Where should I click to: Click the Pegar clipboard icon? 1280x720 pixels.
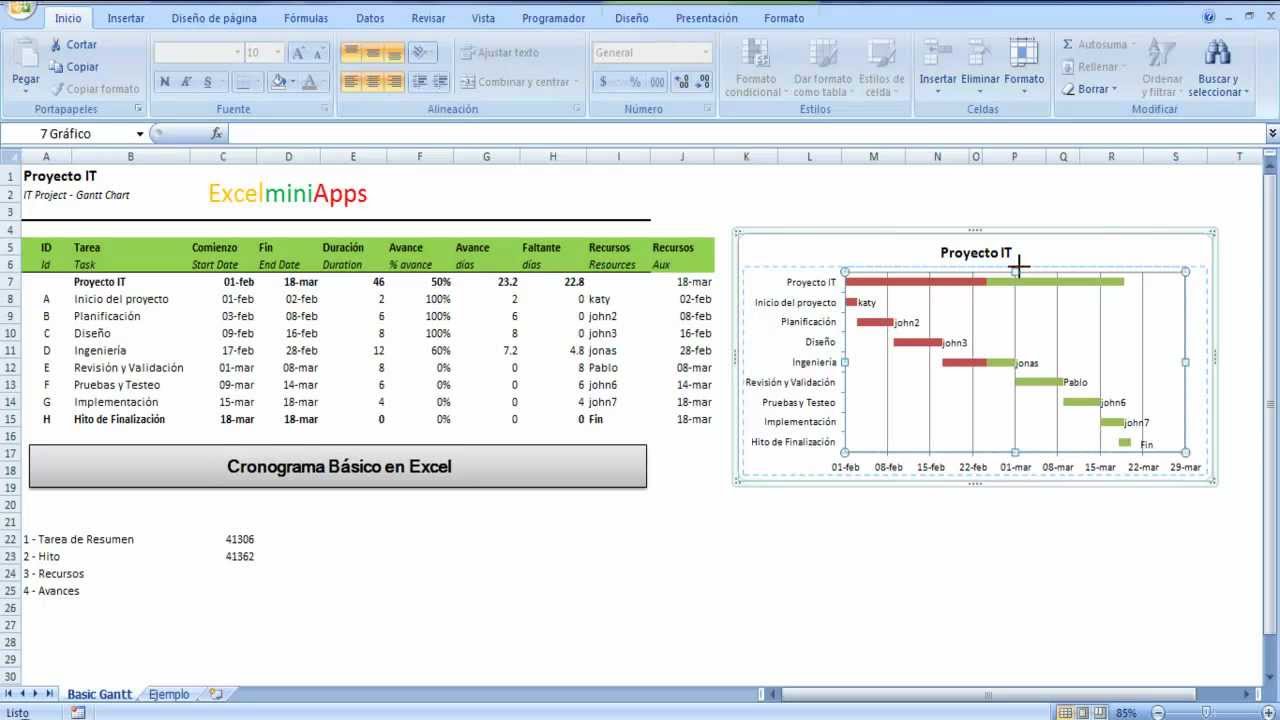point(26,54)
